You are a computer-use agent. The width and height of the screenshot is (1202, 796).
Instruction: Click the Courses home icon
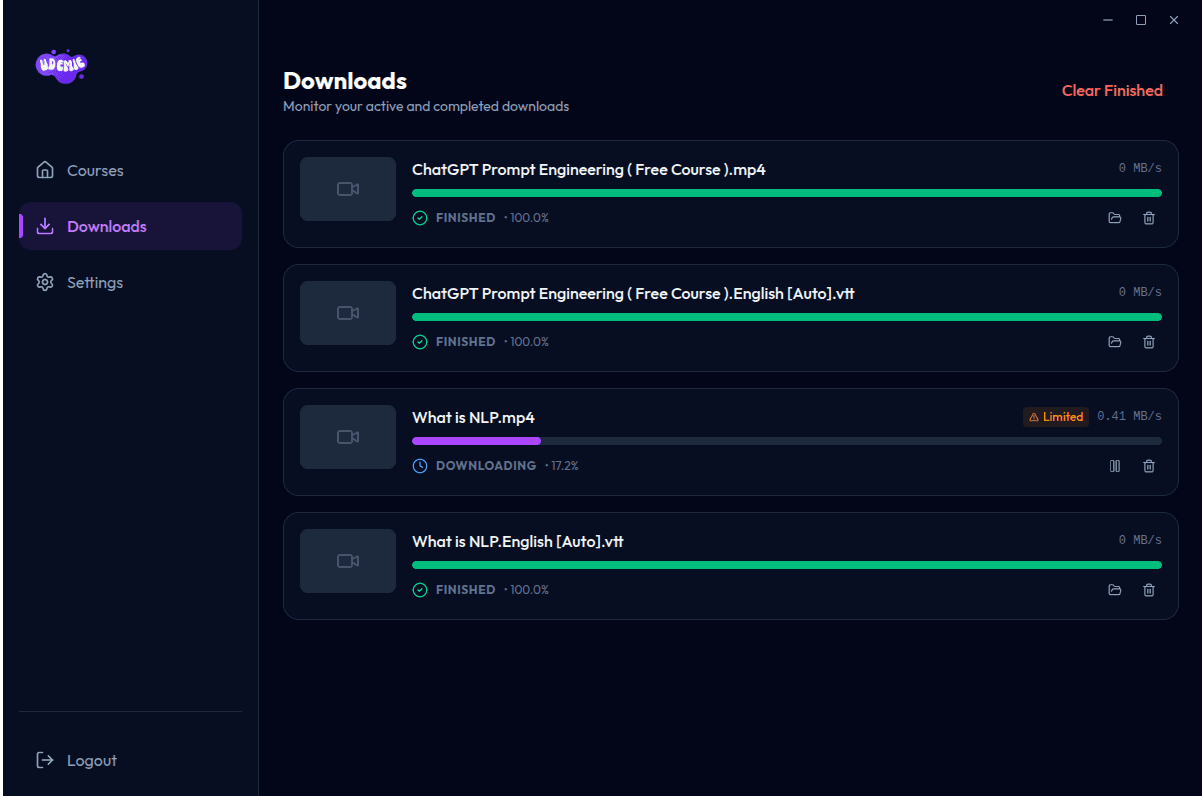coord(45,170)
